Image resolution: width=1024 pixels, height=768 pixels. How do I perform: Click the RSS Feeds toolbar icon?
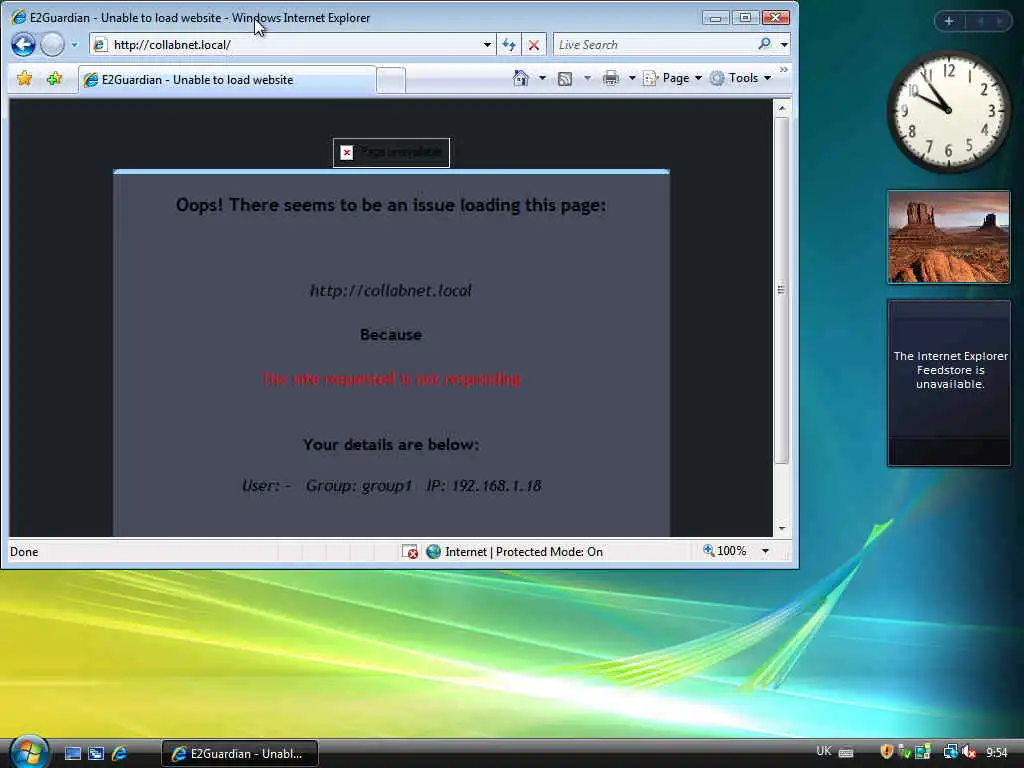click(565, 79)
